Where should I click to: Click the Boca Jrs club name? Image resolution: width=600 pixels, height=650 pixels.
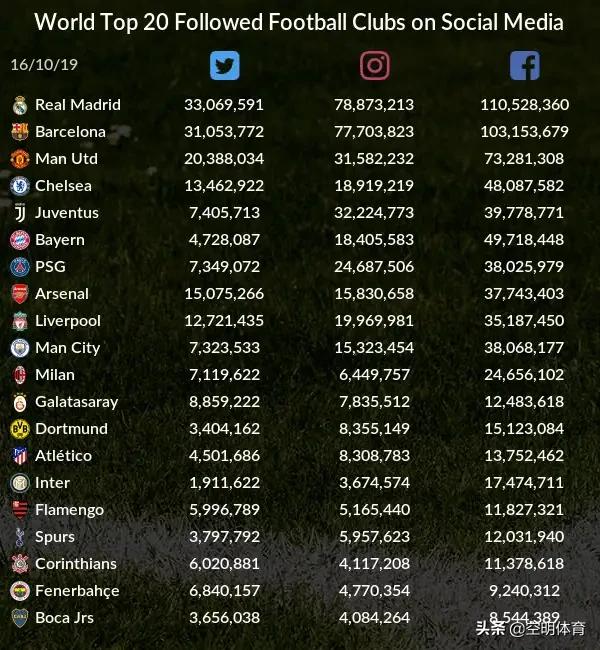coord(64,618)
